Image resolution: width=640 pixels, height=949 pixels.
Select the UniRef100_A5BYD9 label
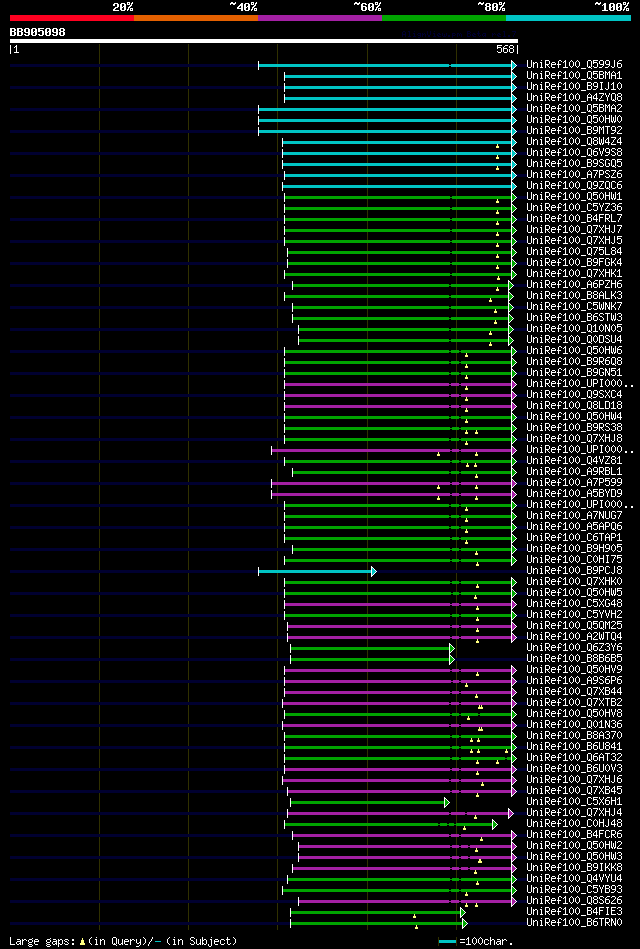click(575, 494)
